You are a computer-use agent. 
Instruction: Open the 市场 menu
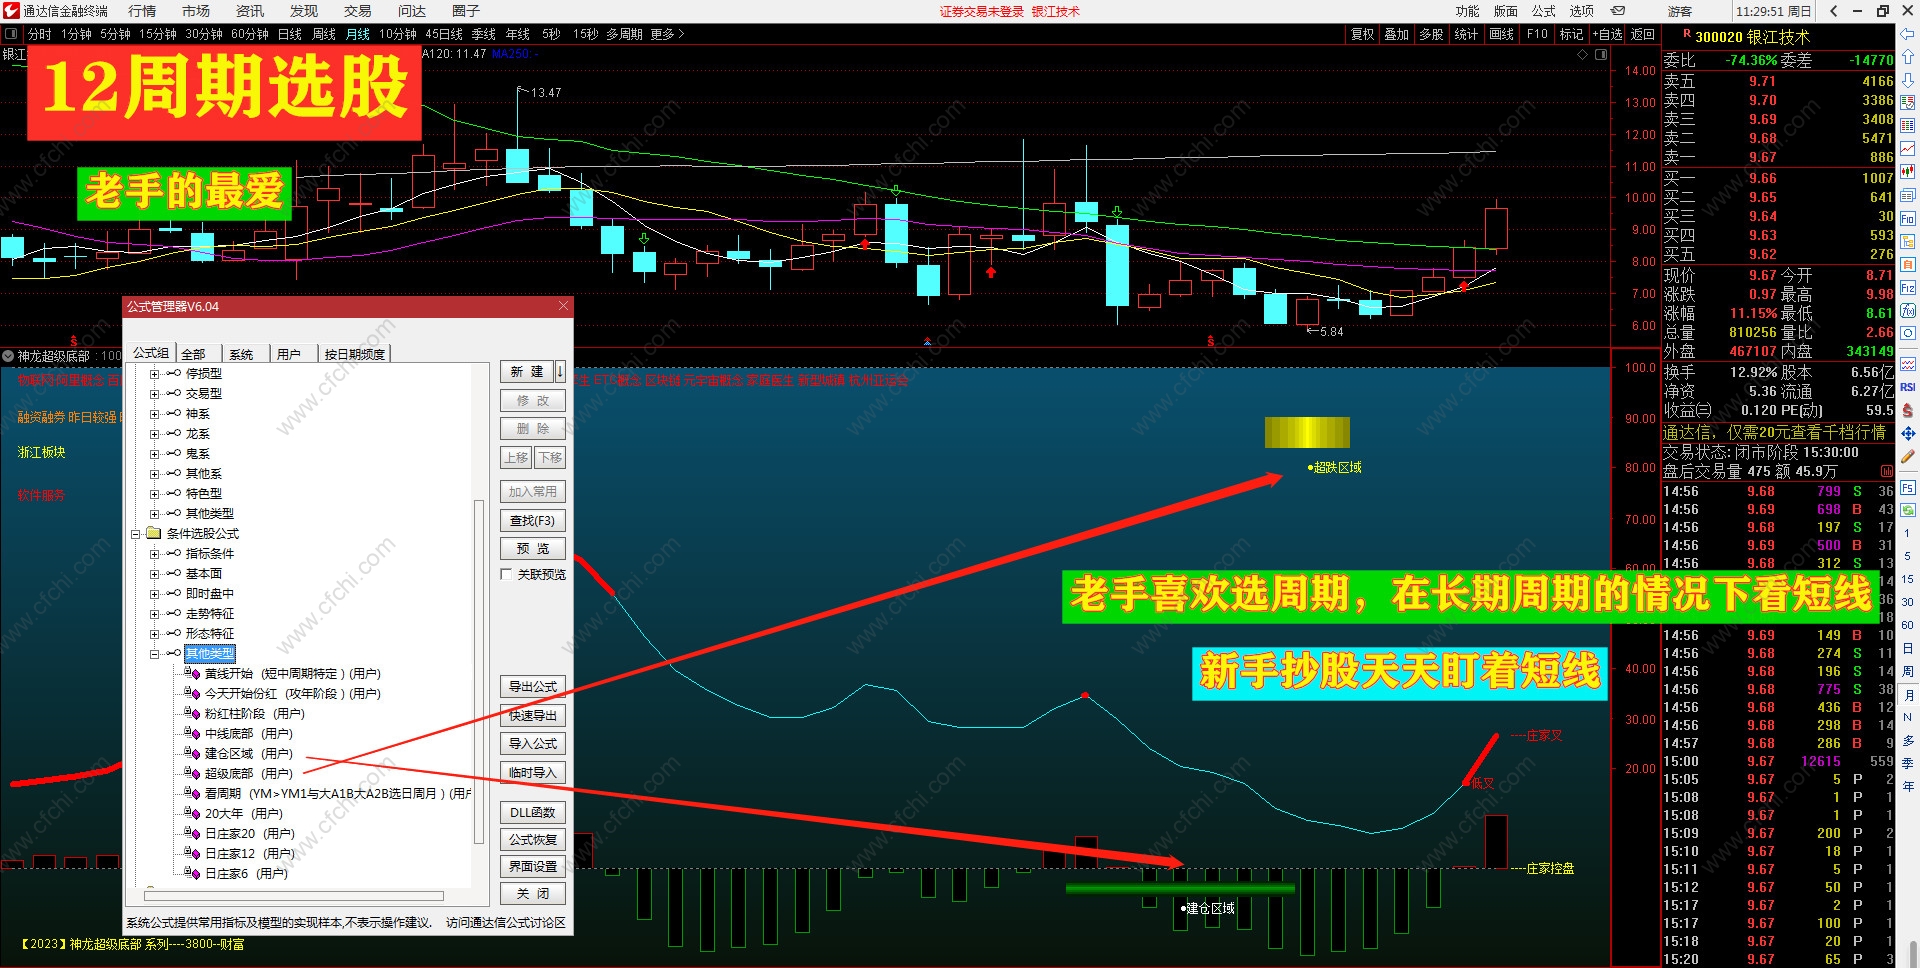tap(196, 11)
